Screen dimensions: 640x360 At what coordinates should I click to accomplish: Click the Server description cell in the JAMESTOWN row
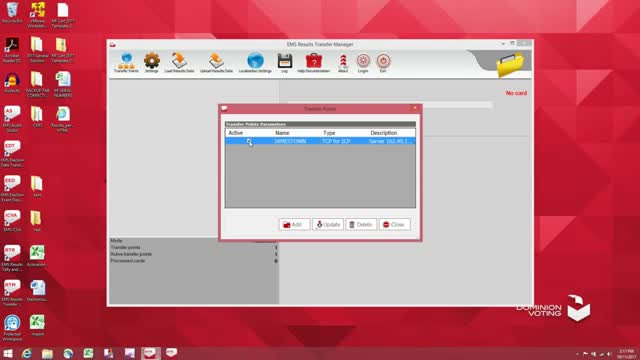click(x=391, y=141)
